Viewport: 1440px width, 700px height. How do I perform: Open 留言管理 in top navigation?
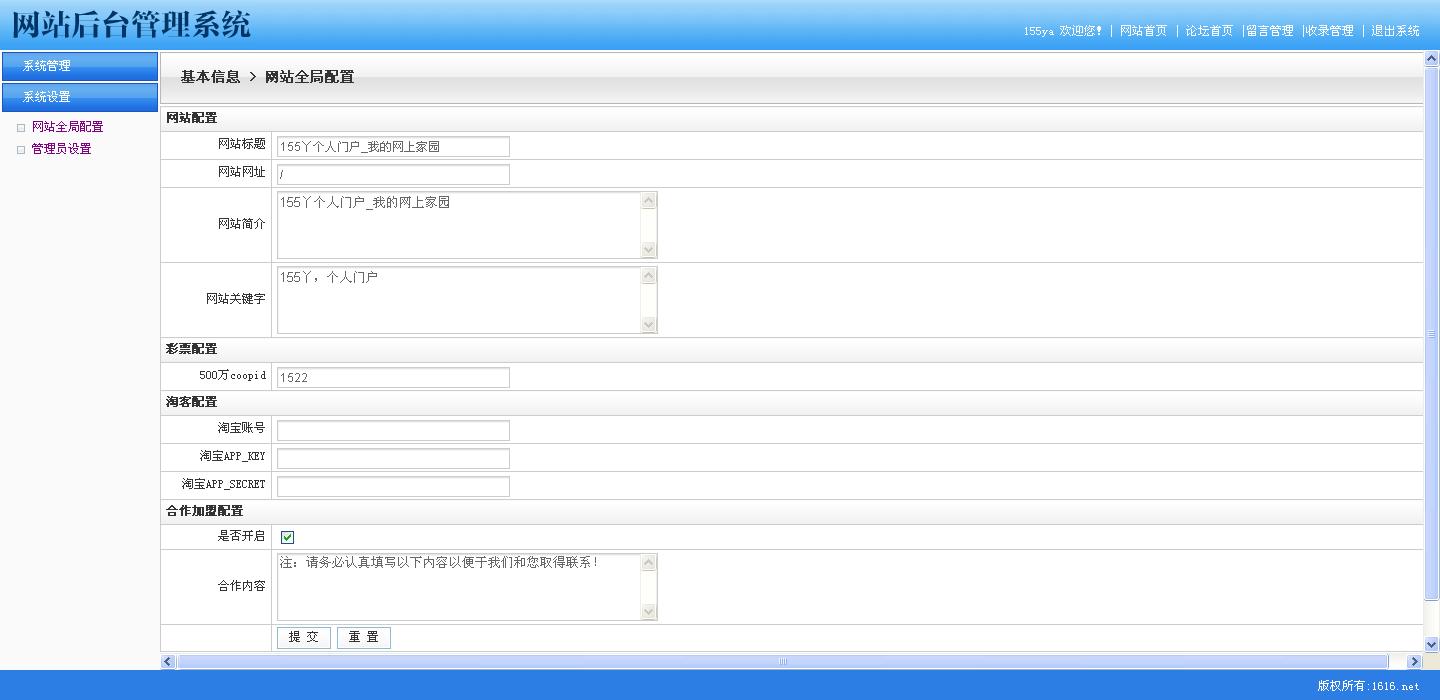point(1270,31)
